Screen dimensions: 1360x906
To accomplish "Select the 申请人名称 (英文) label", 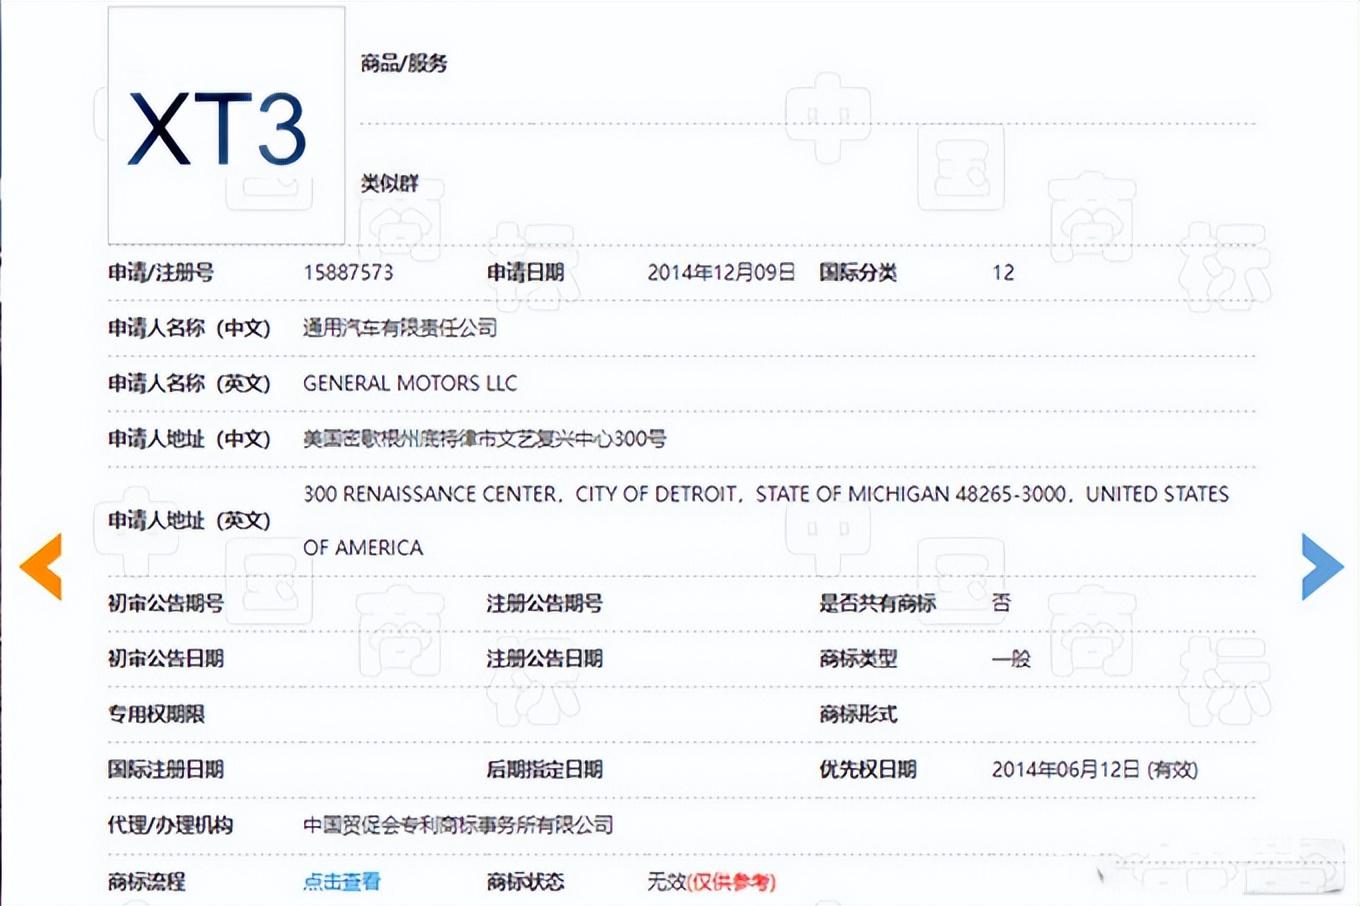I will click(189, 383).
